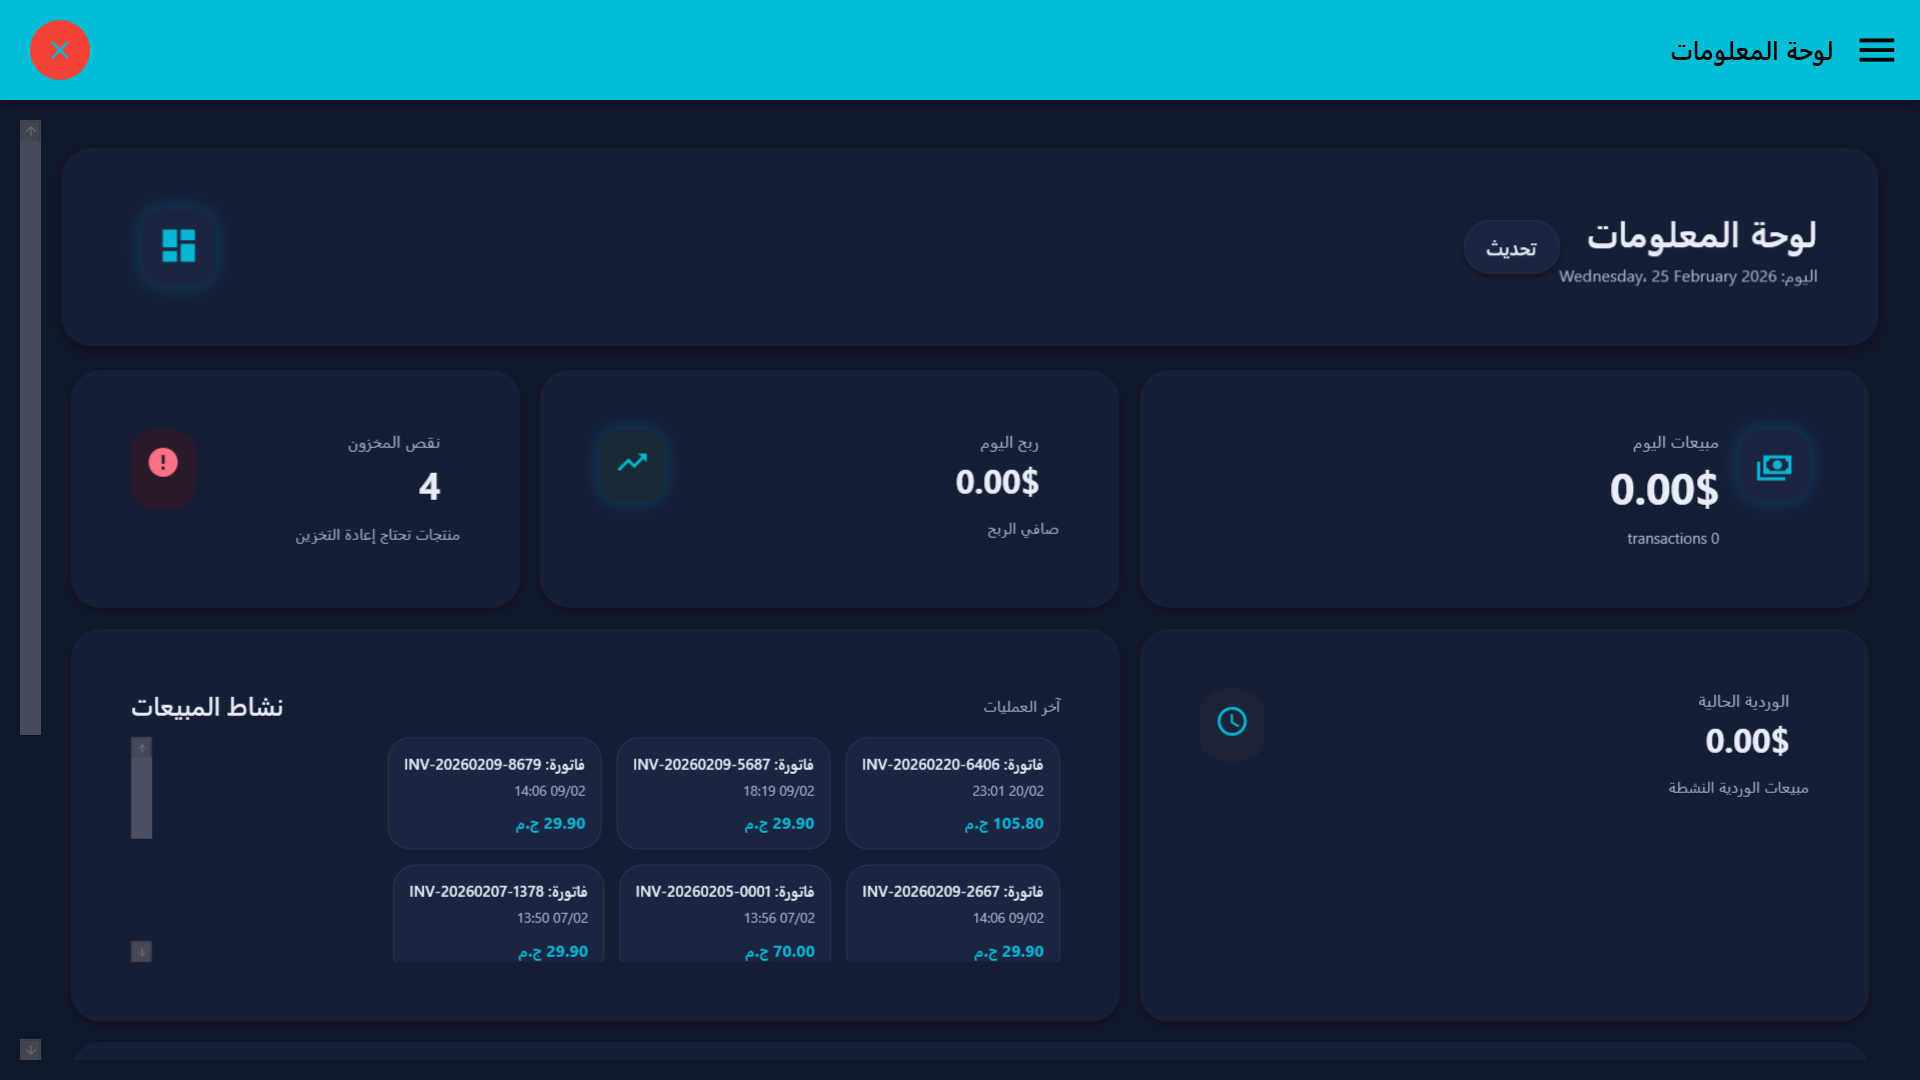The image size is (1920, 1080).
Task: Open the navigation hamburger menu
Action: tap(1877, 50)
